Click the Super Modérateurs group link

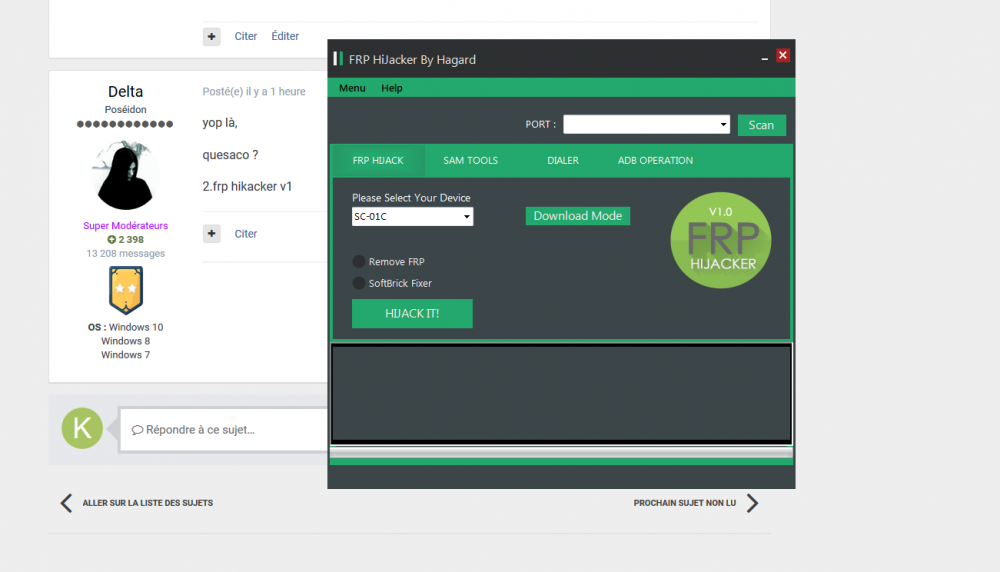(x=126, y=226)
